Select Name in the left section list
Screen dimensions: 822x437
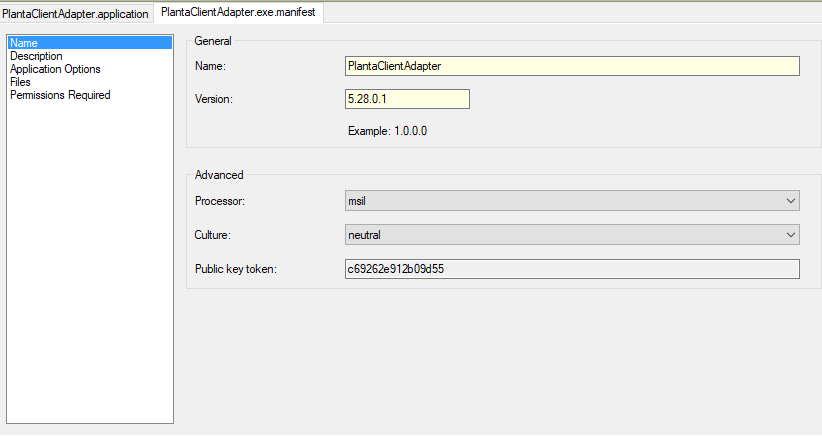tap(24, 43)
